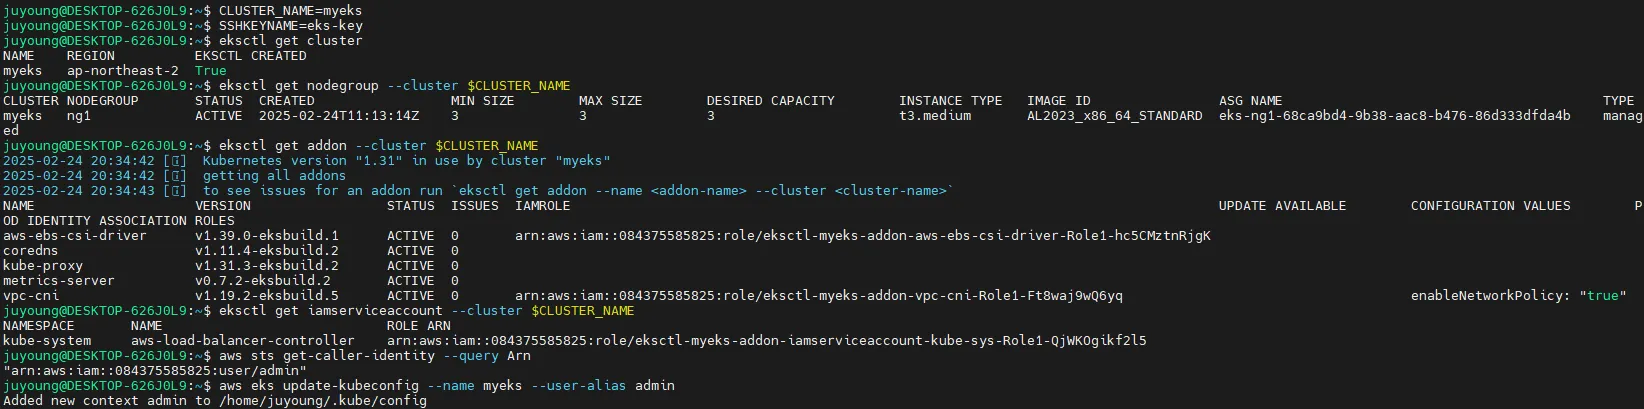The height and width of the screenshot is (409, 1644).
Task: Select the instance type "t3.medium"
Action: (x=935, y=116)
